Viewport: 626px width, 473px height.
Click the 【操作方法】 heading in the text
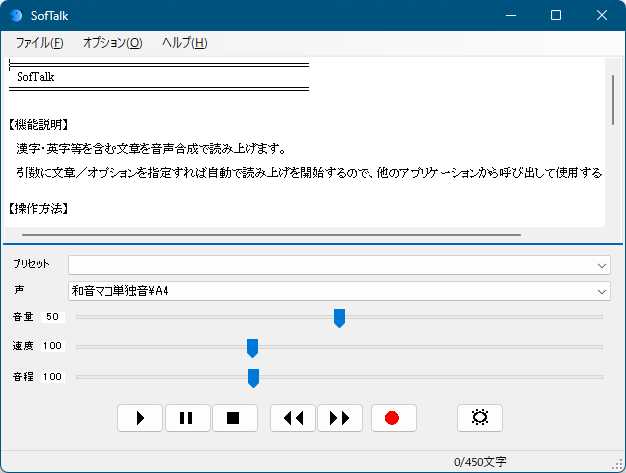[38, 208]
